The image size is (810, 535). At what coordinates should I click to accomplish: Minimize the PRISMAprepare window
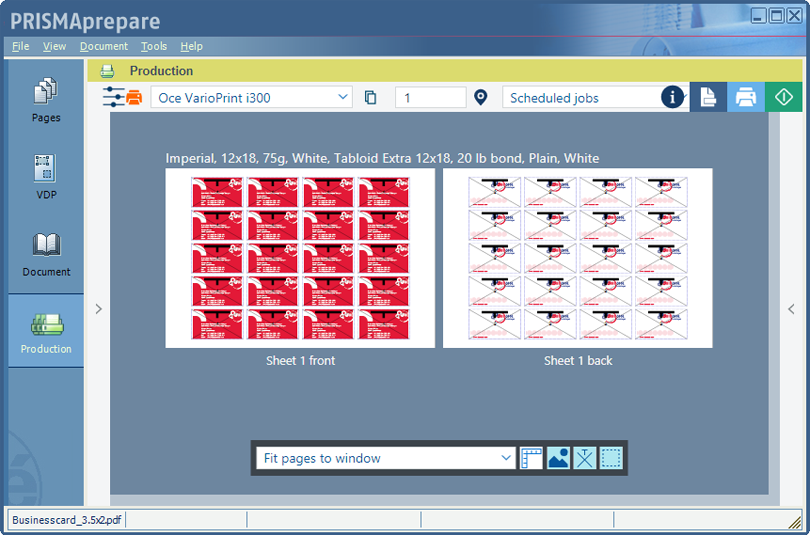click(x=758, y=16)
